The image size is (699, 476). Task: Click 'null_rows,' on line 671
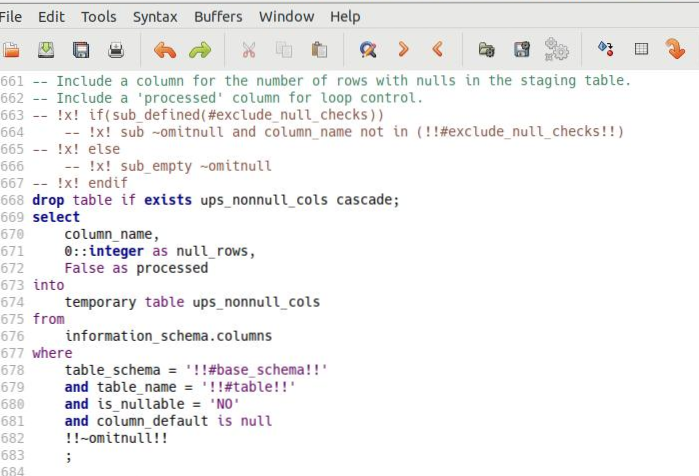coord(216,251)
